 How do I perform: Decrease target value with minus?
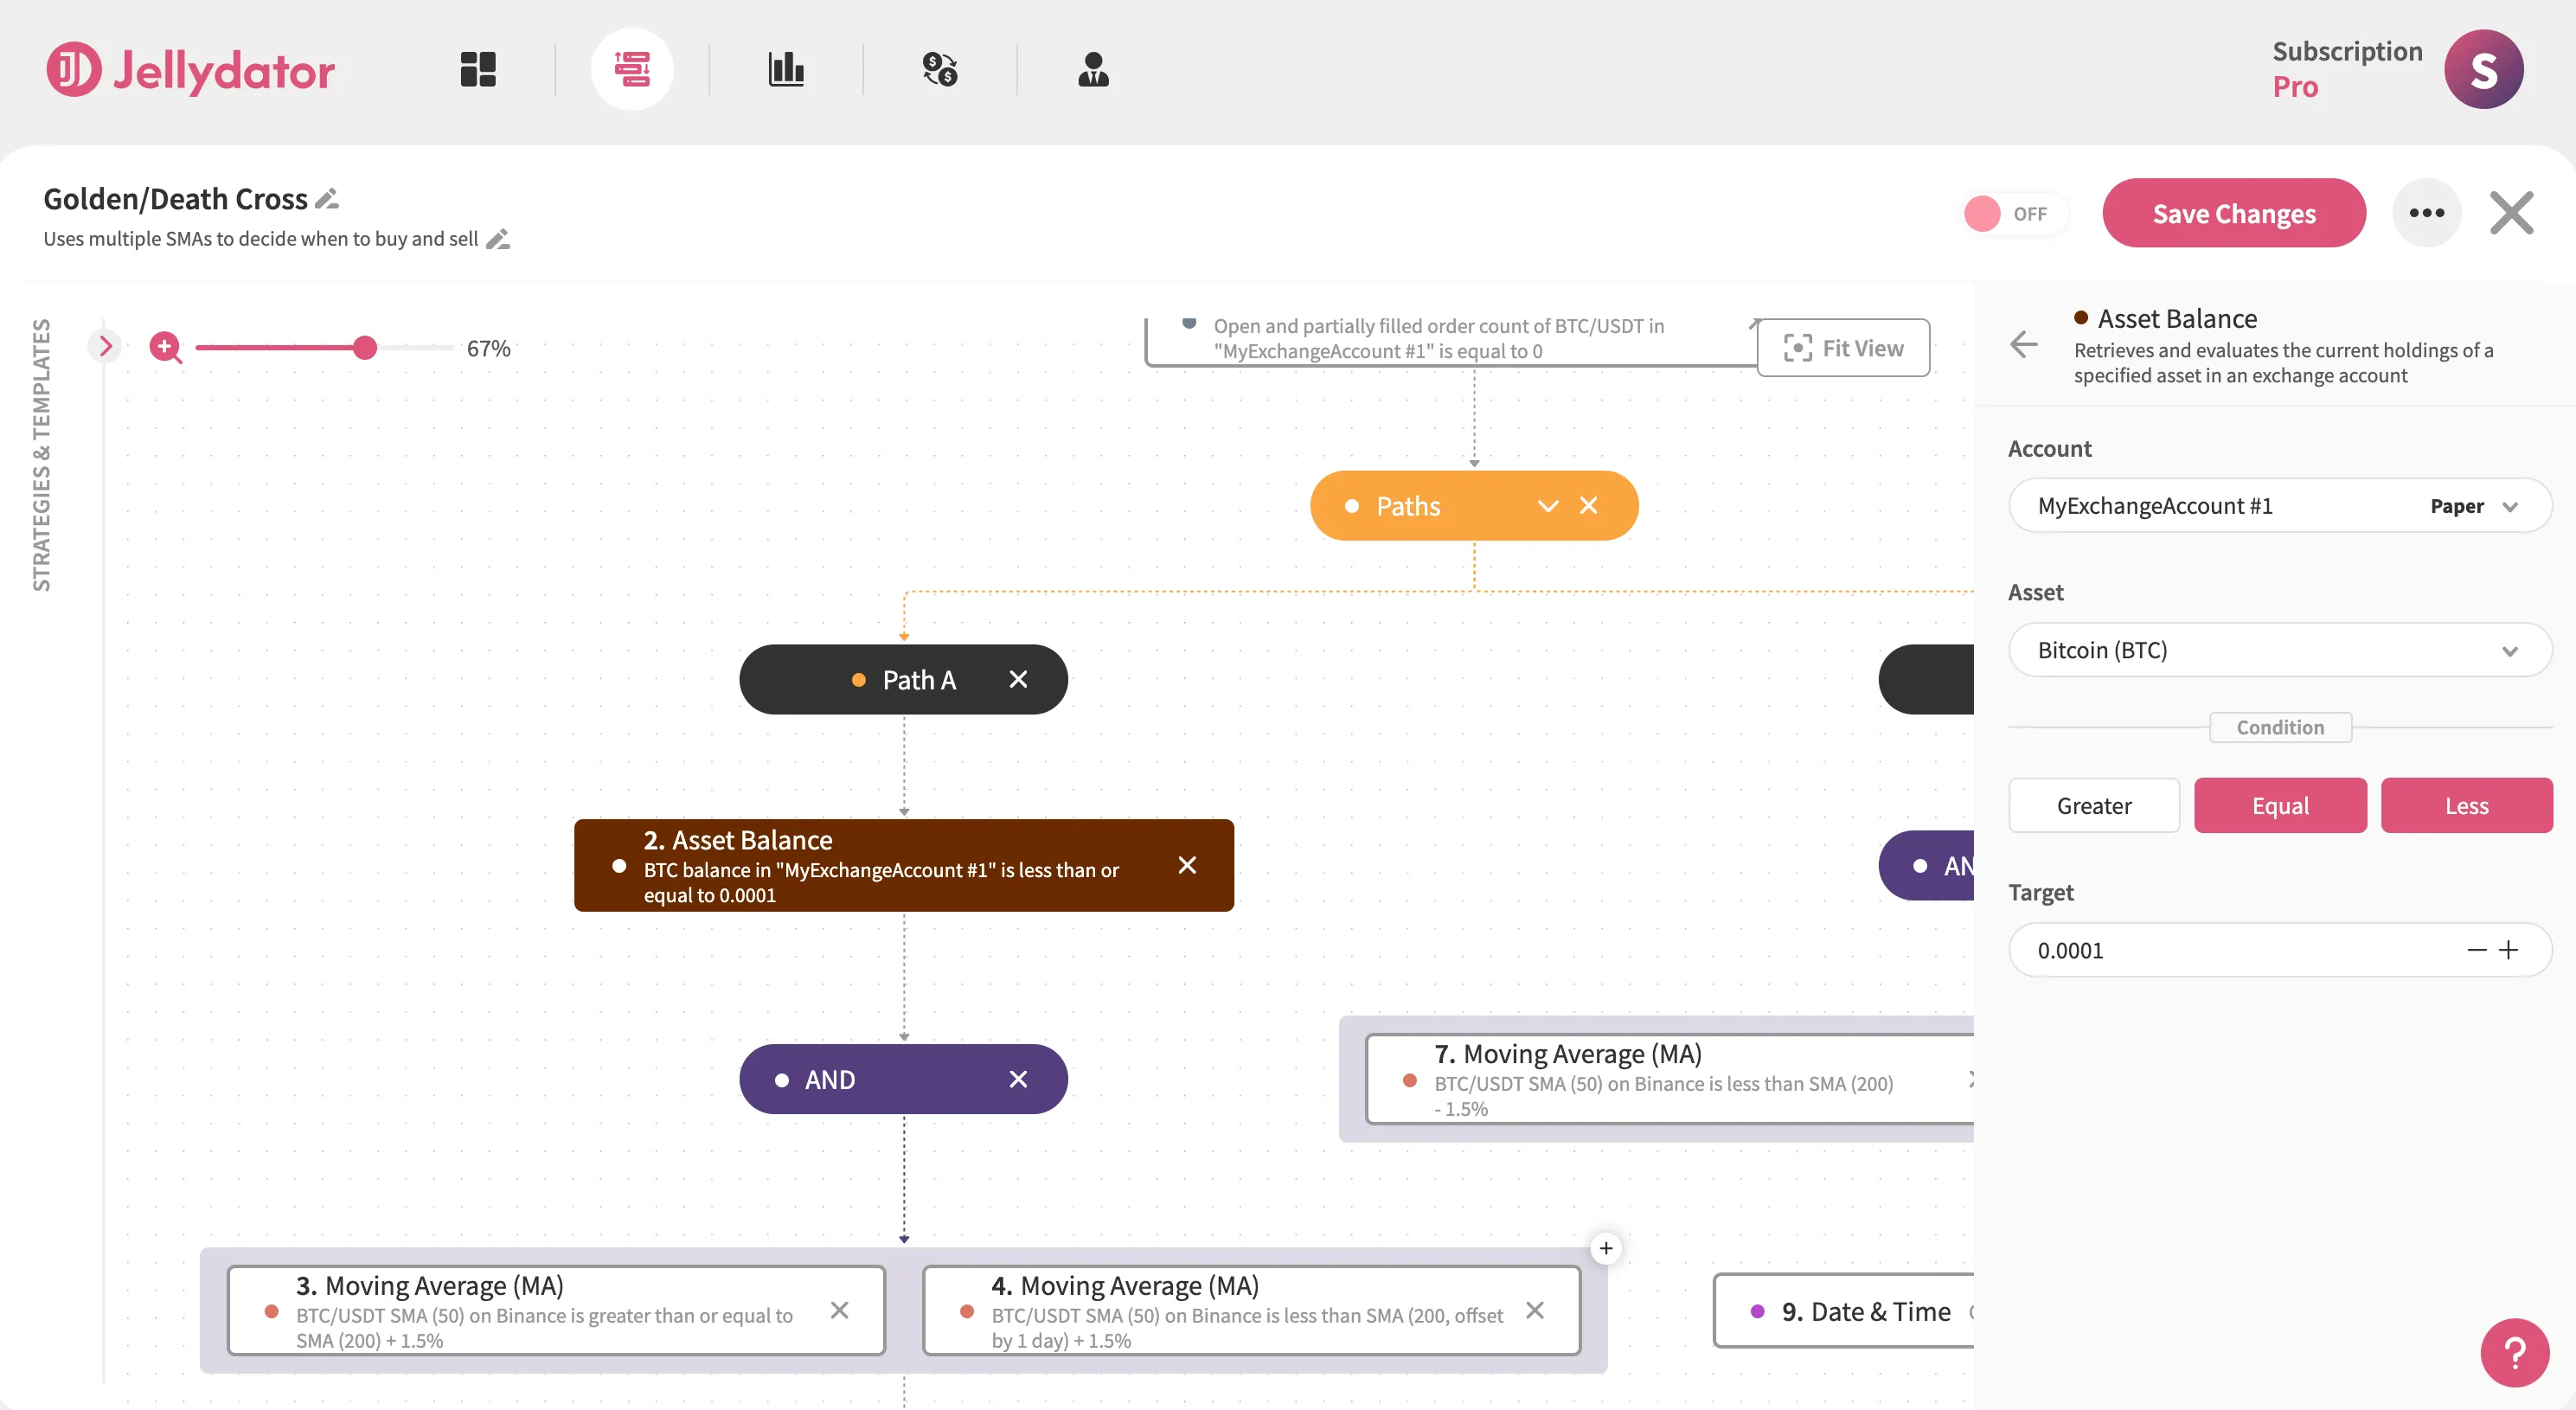click(2477, 950)
